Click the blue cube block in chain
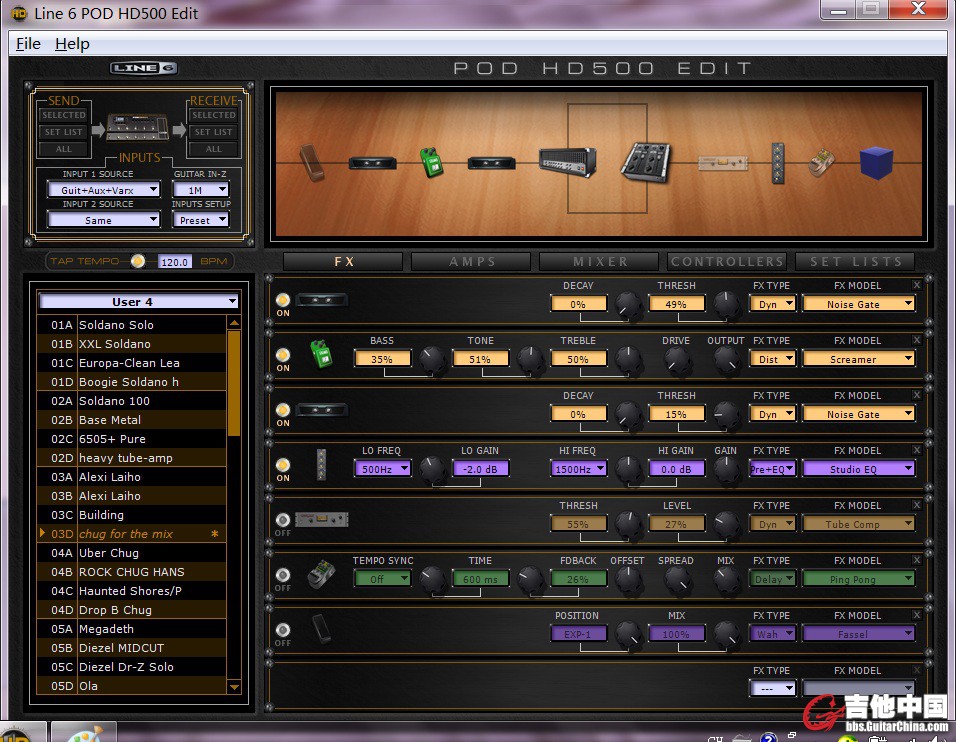The image size is (956, 742). tap(876, 162)
